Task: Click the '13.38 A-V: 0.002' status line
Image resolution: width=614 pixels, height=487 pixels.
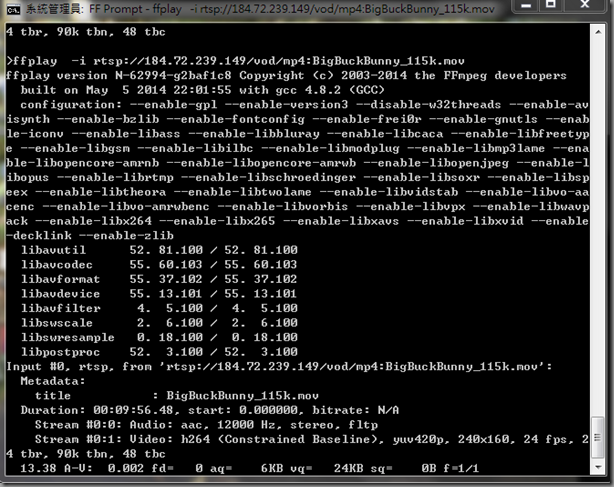Action: pos(250,468)
